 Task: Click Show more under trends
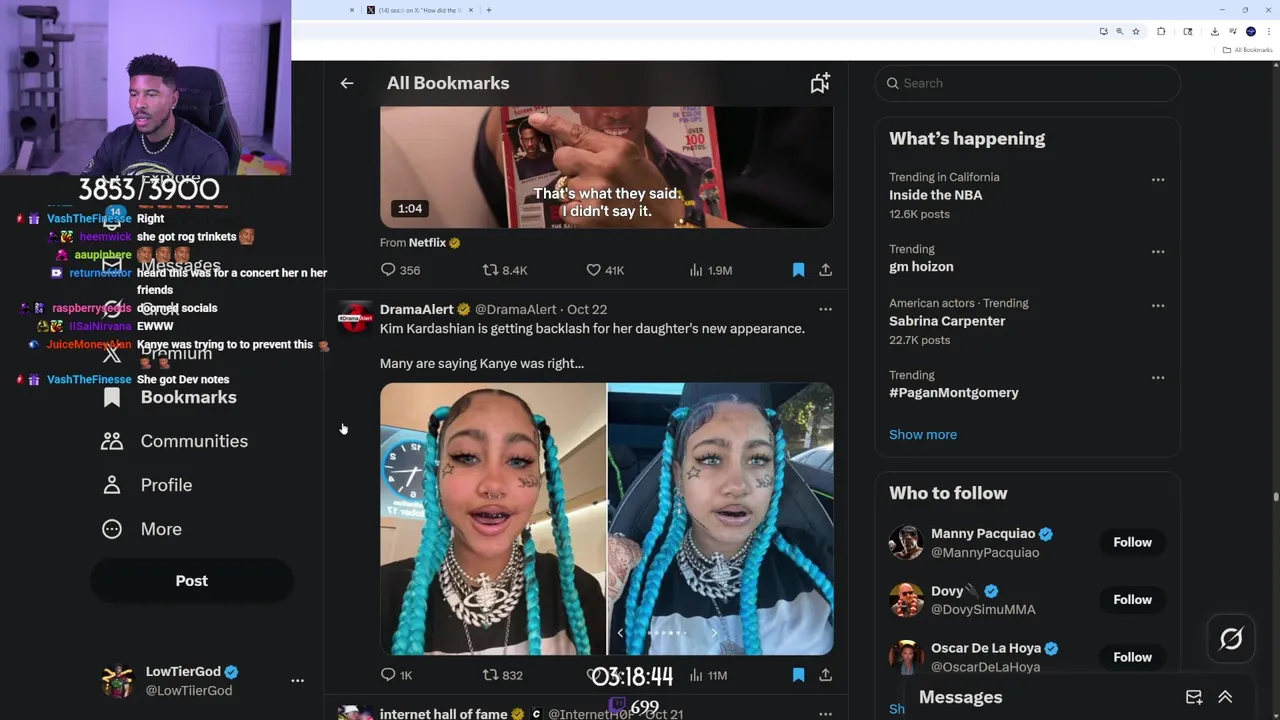(x=923, y=434)
